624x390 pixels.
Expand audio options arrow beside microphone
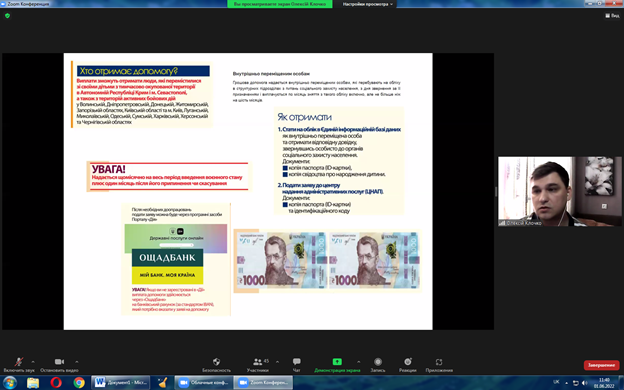pos(33,362)
